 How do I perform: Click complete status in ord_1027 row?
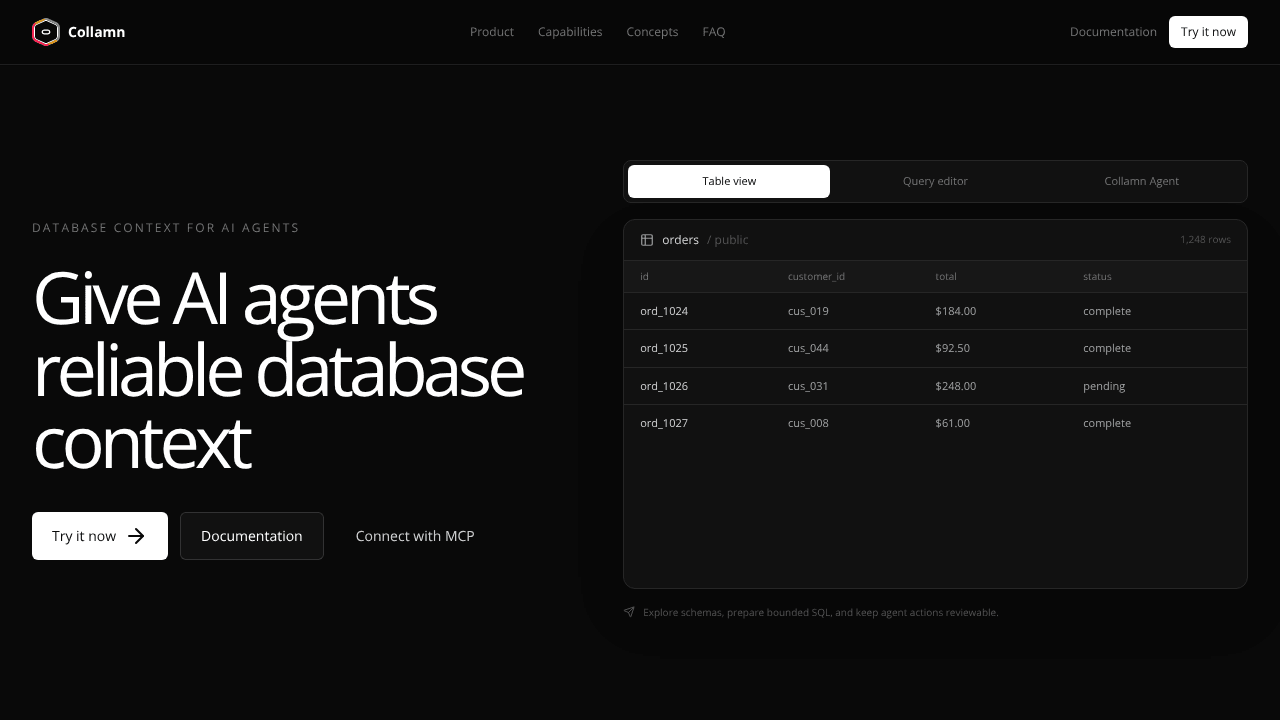[x=1107, y=423]
